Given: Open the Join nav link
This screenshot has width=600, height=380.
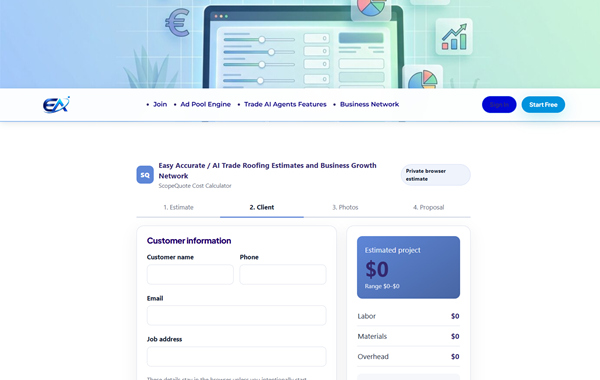Looking at the screenshot, I should (x=160, y=104).
